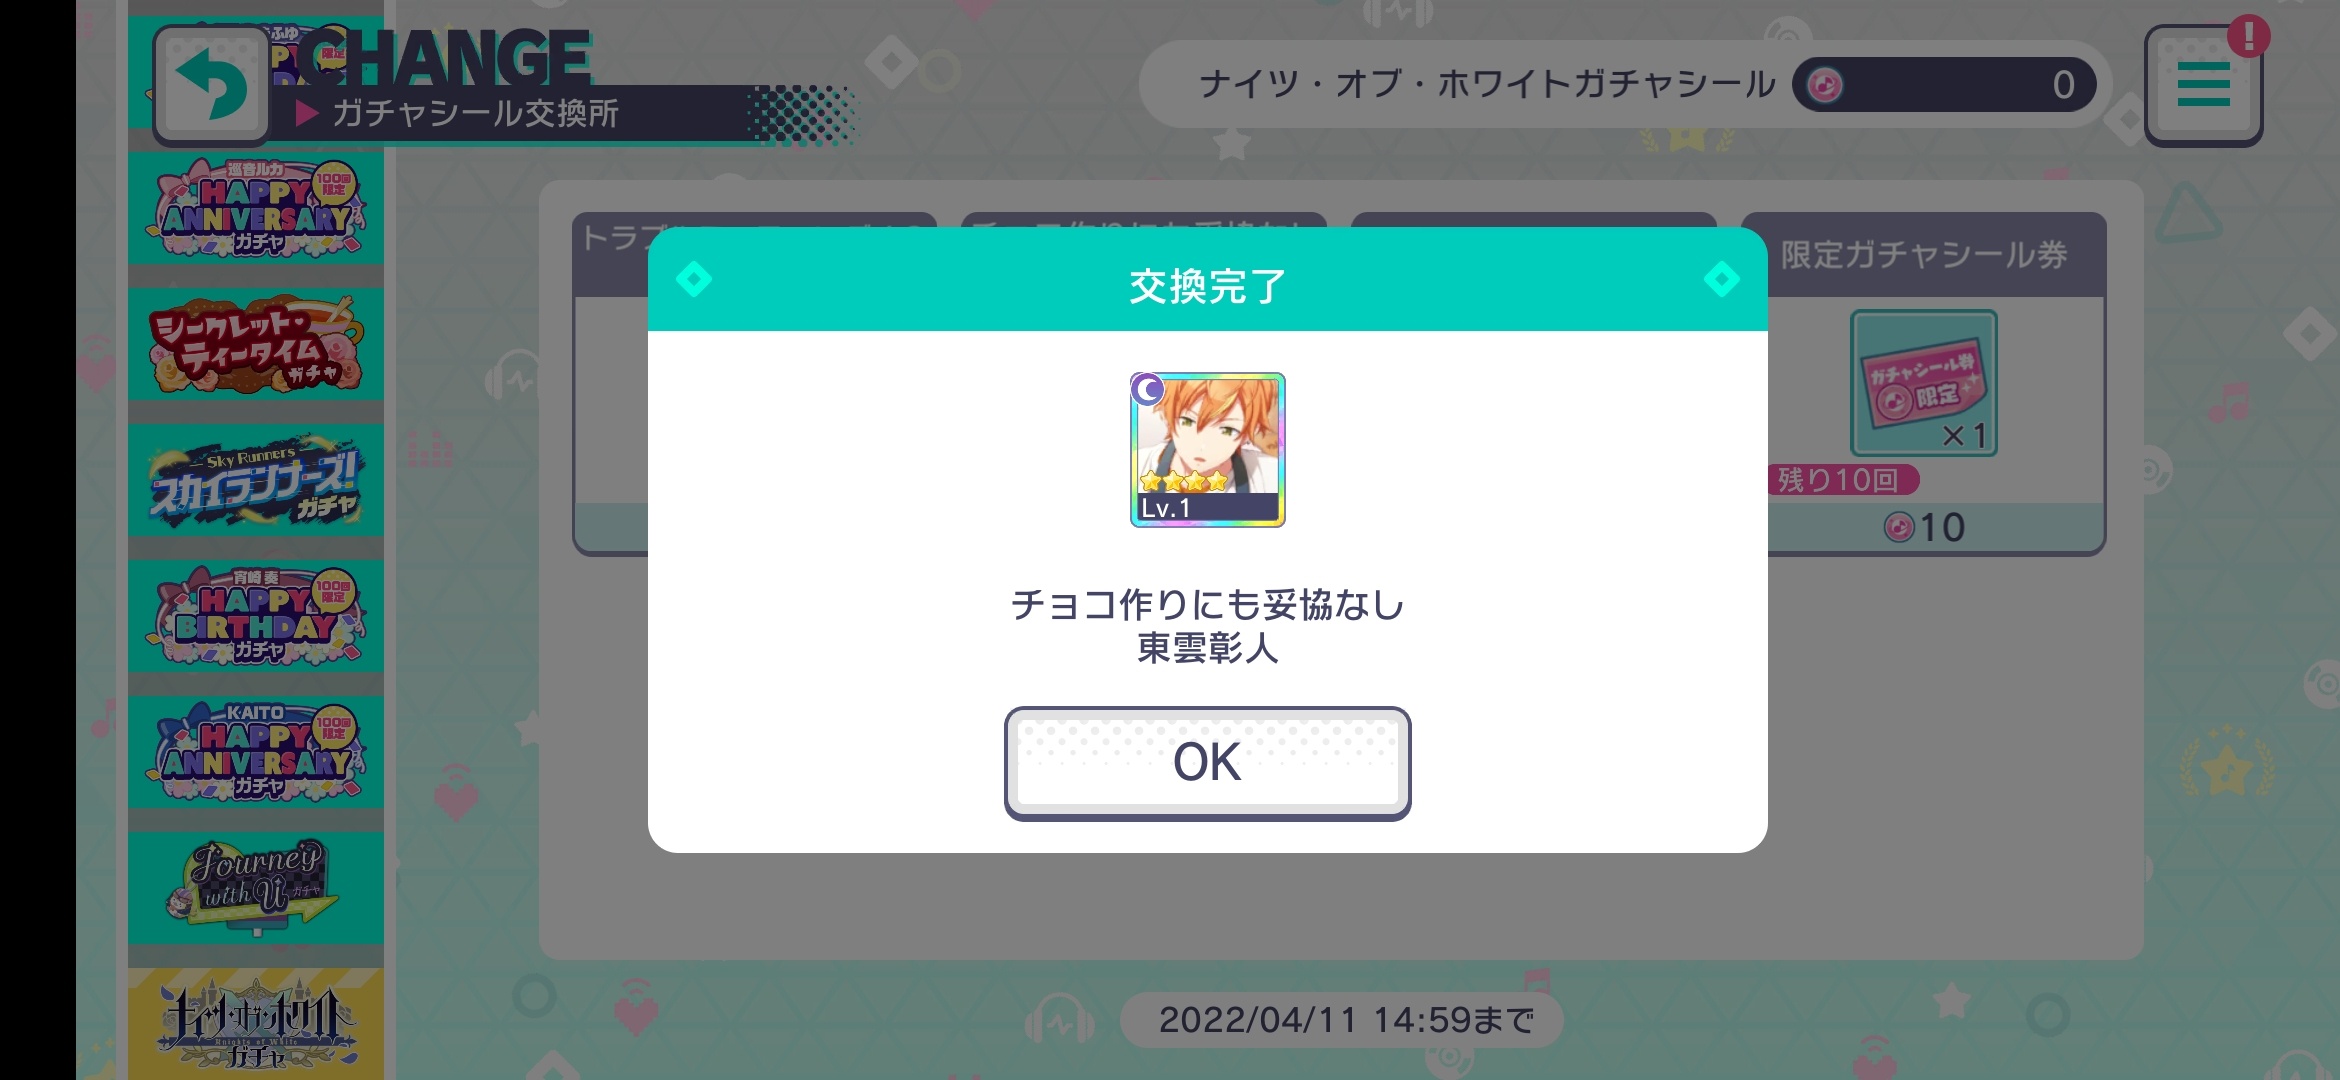Click the 10 seal cost on ticket
Viewport: 2340px width, 1080px height.
(1925, 527)
